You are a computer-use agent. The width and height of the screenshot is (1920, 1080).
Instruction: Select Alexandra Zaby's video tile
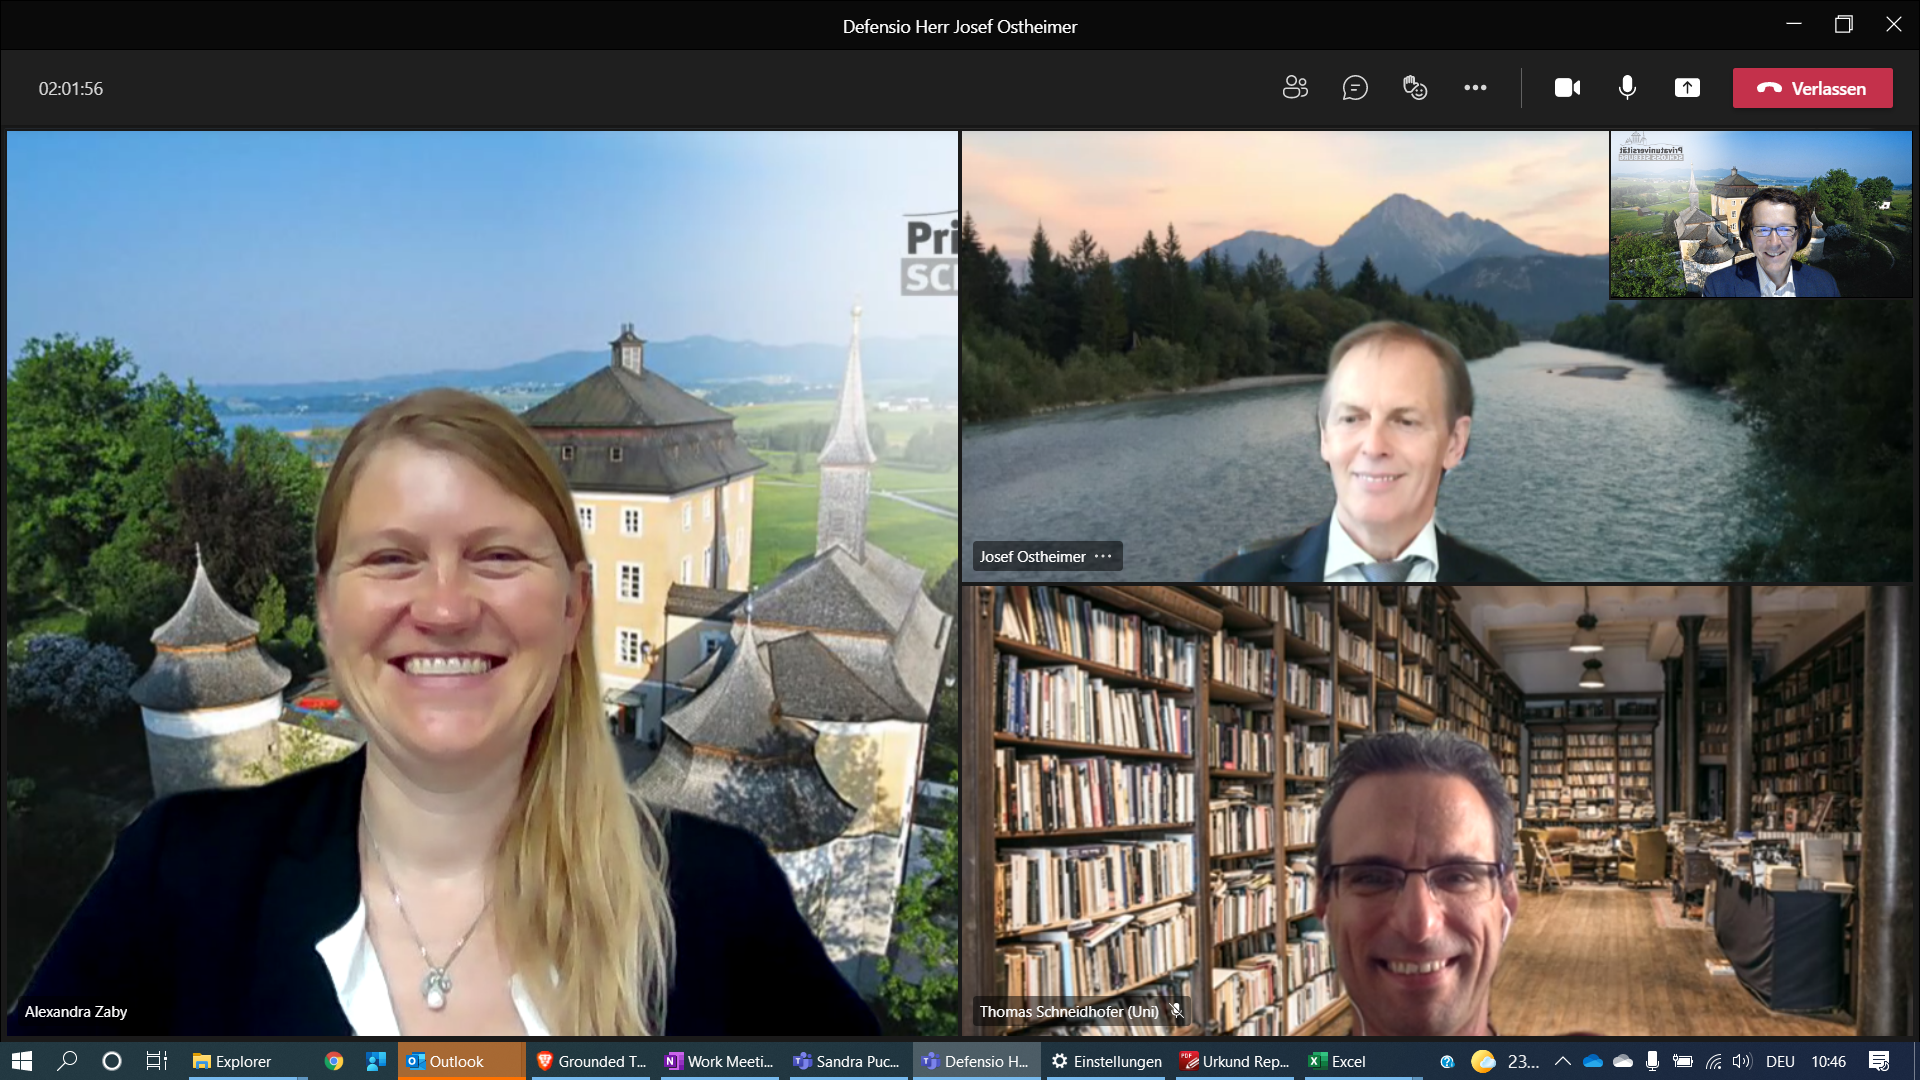pyautogui.click(x=482, y=582)
